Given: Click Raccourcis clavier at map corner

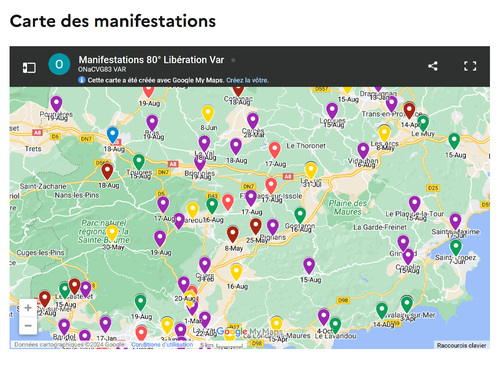Looking at the screenshot, I should pos(461,345).
